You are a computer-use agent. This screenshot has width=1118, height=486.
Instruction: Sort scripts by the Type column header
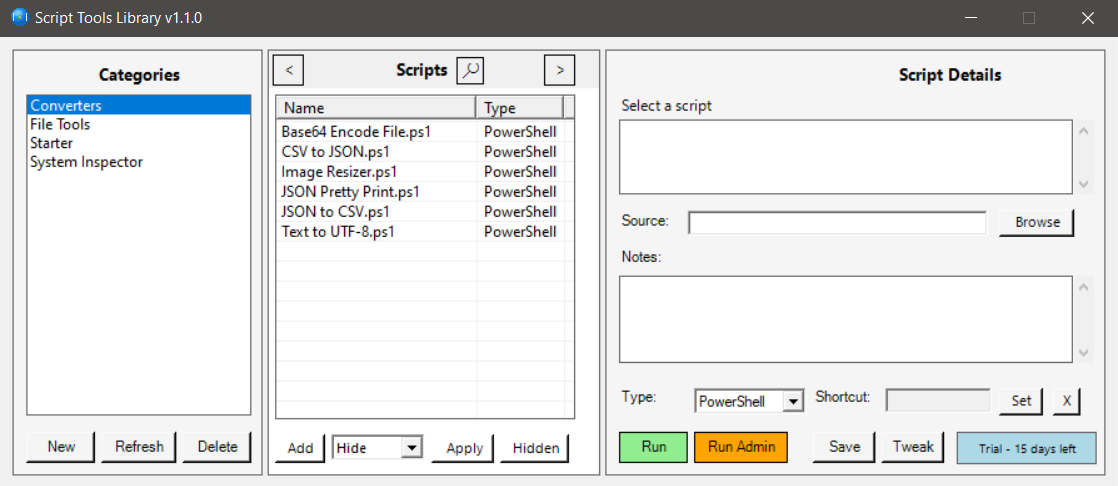click(x=519, y=108)
